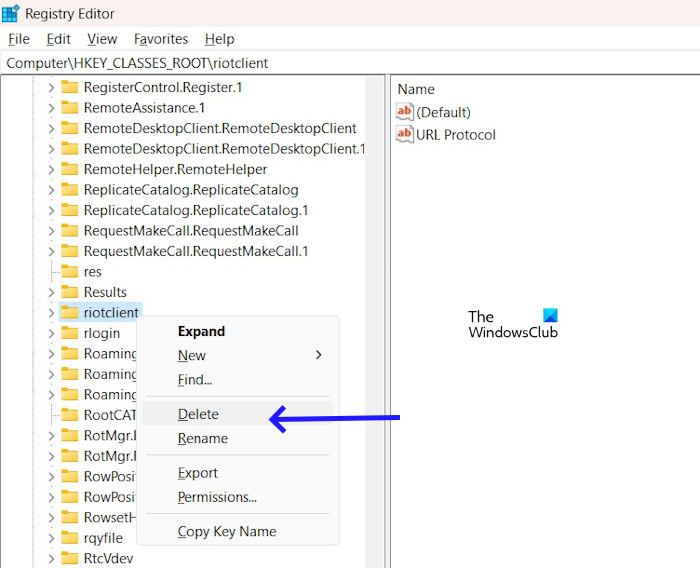Select the res key name
Screen dimensions: 700x568
point(92,271)
